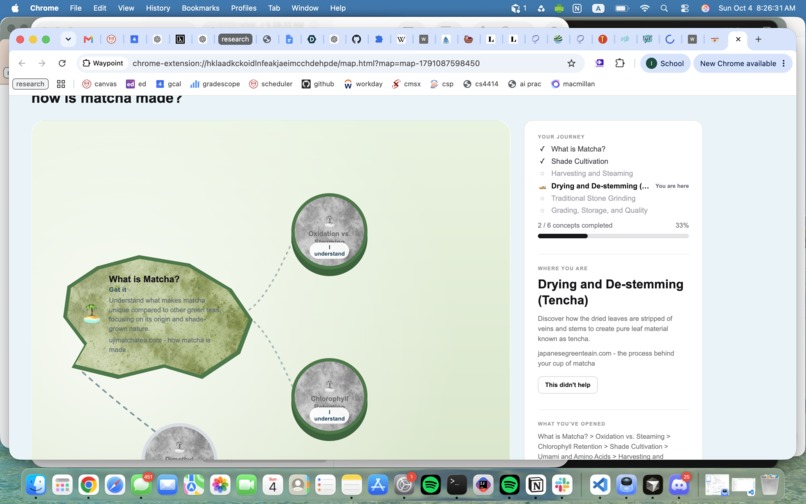Open the cs4414 bookmark
Viewport: 806px width, 504px height.
481,84
